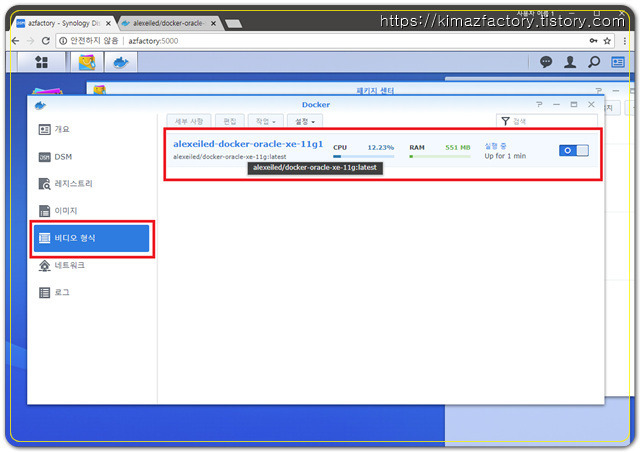
Task: Click the alexeiled-docker-oracle-xe-11g1 container name
Action: tap(248, 144)
